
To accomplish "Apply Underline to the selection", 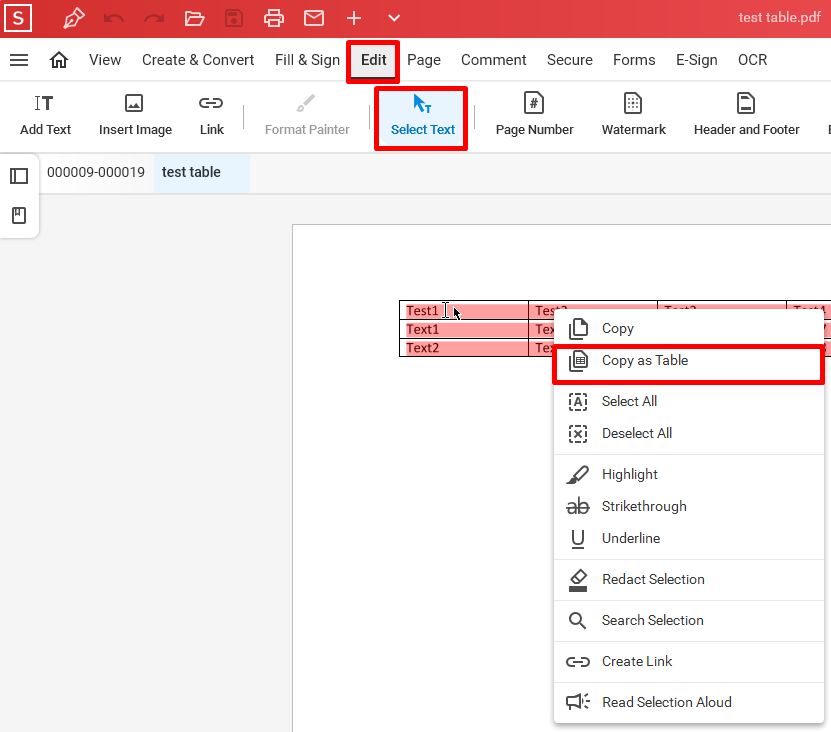I will [688, 539].
